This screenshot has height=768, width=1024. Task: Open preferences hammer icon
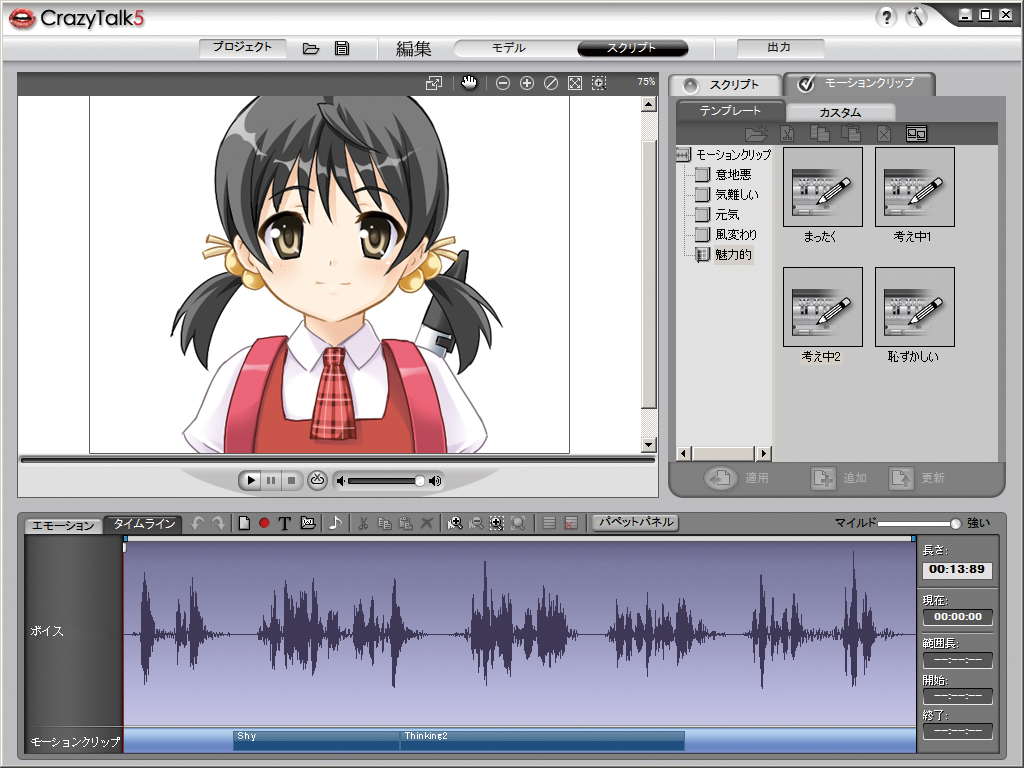pyautogui.click(x=916, y=17)
